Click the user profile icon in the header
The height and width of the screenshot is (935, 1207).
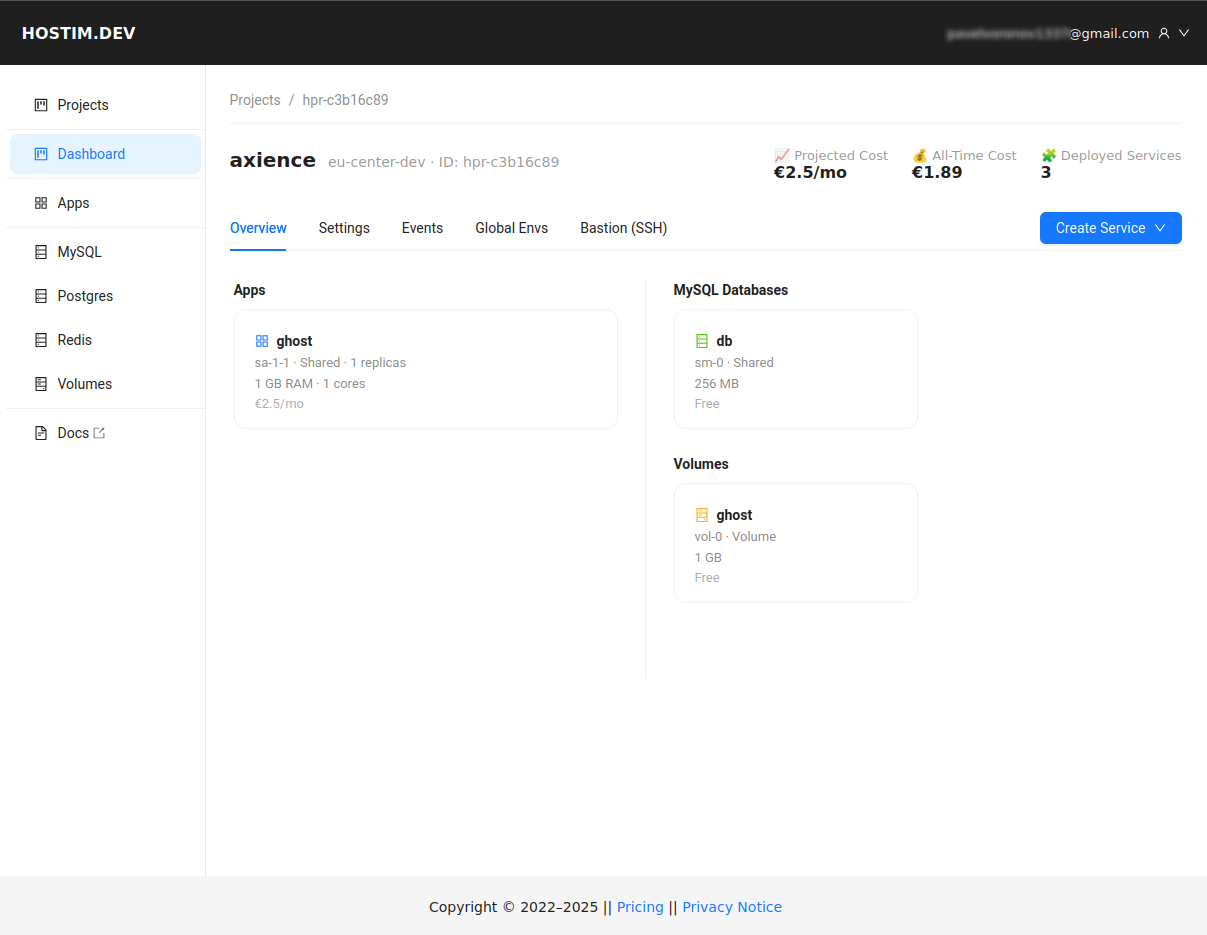1163,32
